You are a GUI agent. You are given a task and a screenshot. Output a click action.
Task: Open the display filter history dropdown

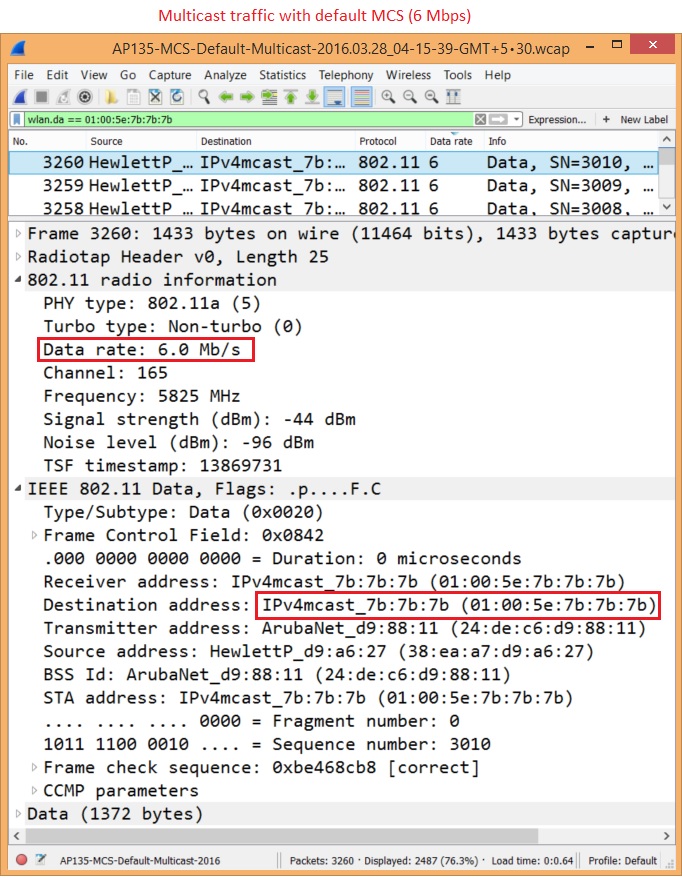516,120
